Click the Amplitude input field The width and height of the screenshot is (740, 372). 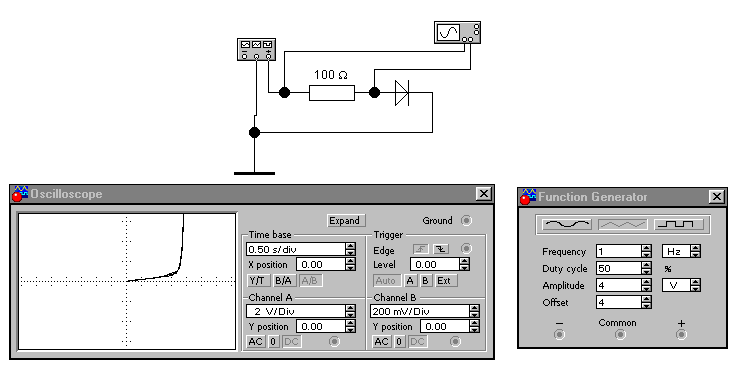(x=619, y=285)
